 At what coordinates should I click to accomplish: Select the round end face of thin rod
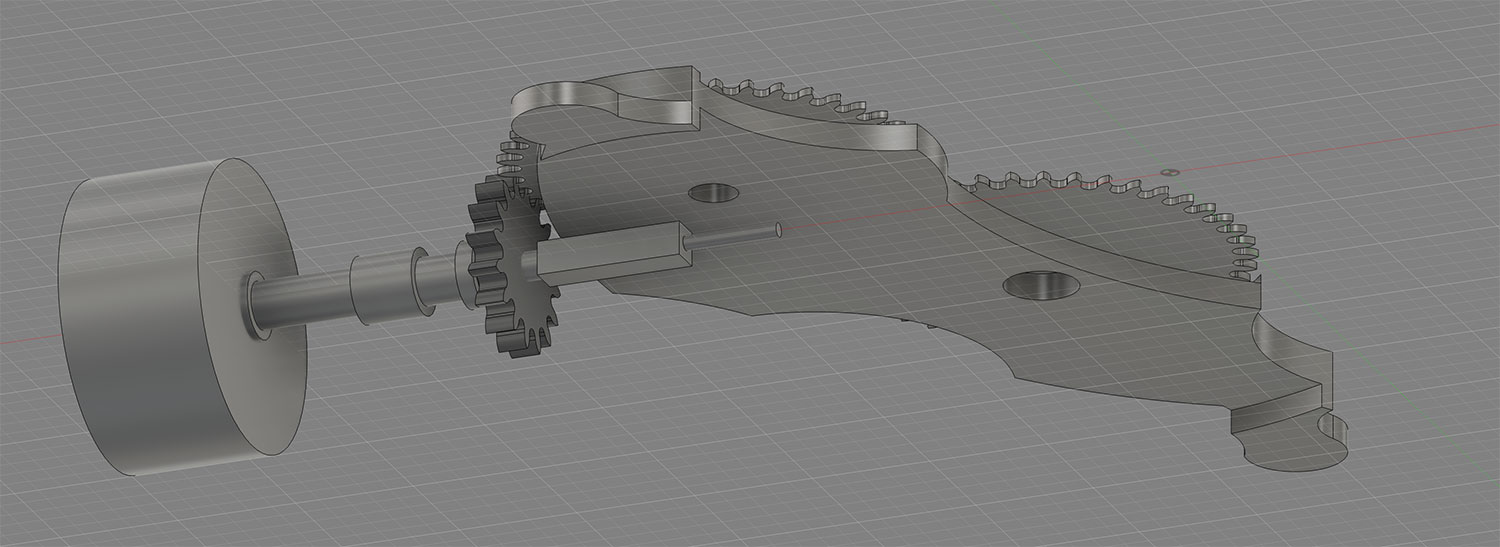(x=779, y=230)
